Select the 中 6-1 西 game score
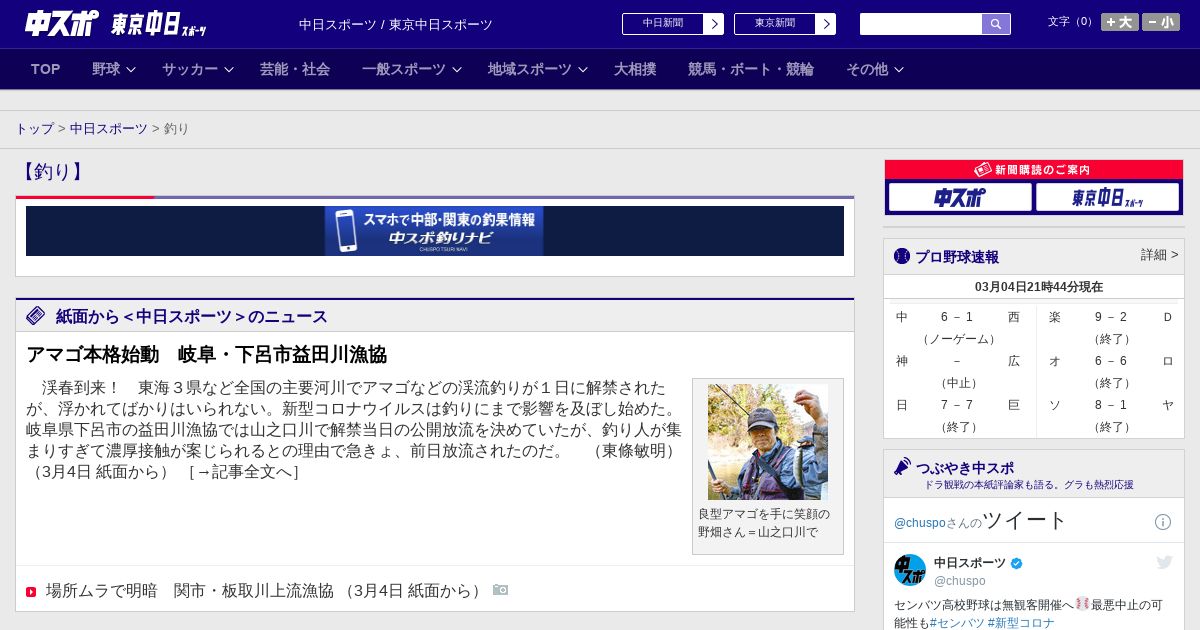This screenshot has width=1200, height=630. (x=957, y=317)
